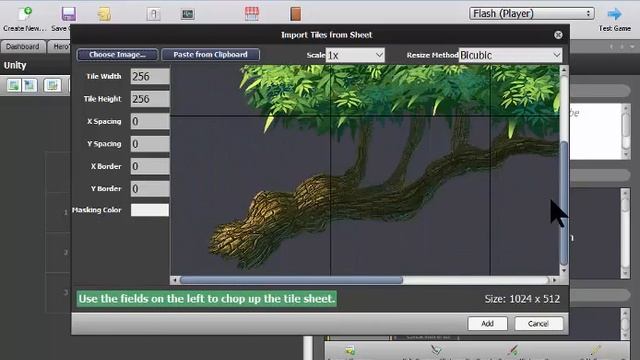The height and width of the screenshot is (360, 640).
Task: Click the horizontal scrollbar thumb of preview
Action: 291,280
